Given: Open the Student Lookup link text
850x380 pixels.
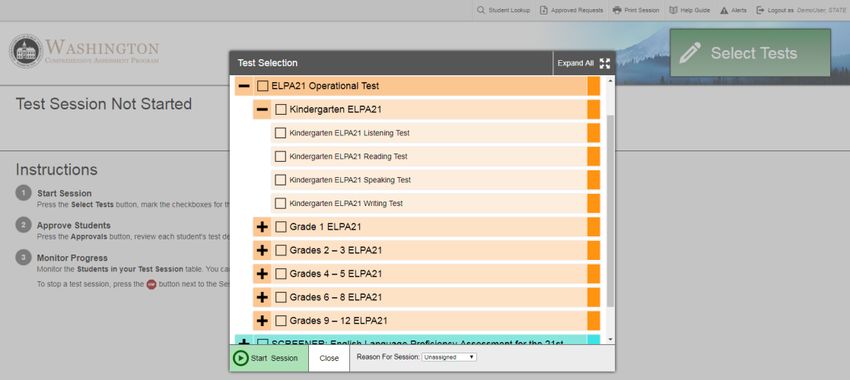Looking at the screenshot, I should coord(509,10).
